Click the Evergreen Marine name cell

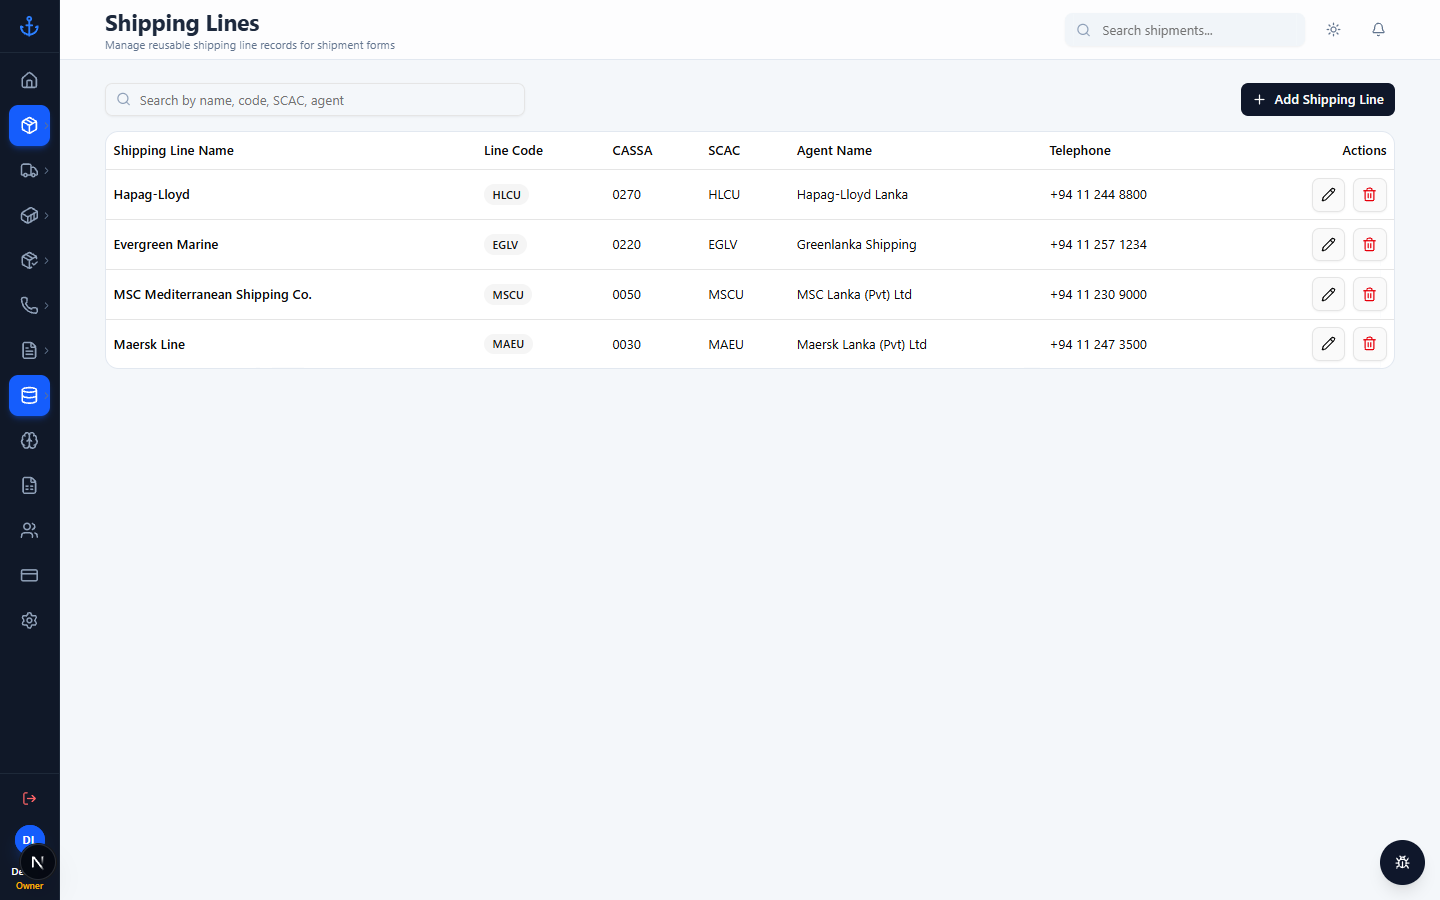pos(166,245)
